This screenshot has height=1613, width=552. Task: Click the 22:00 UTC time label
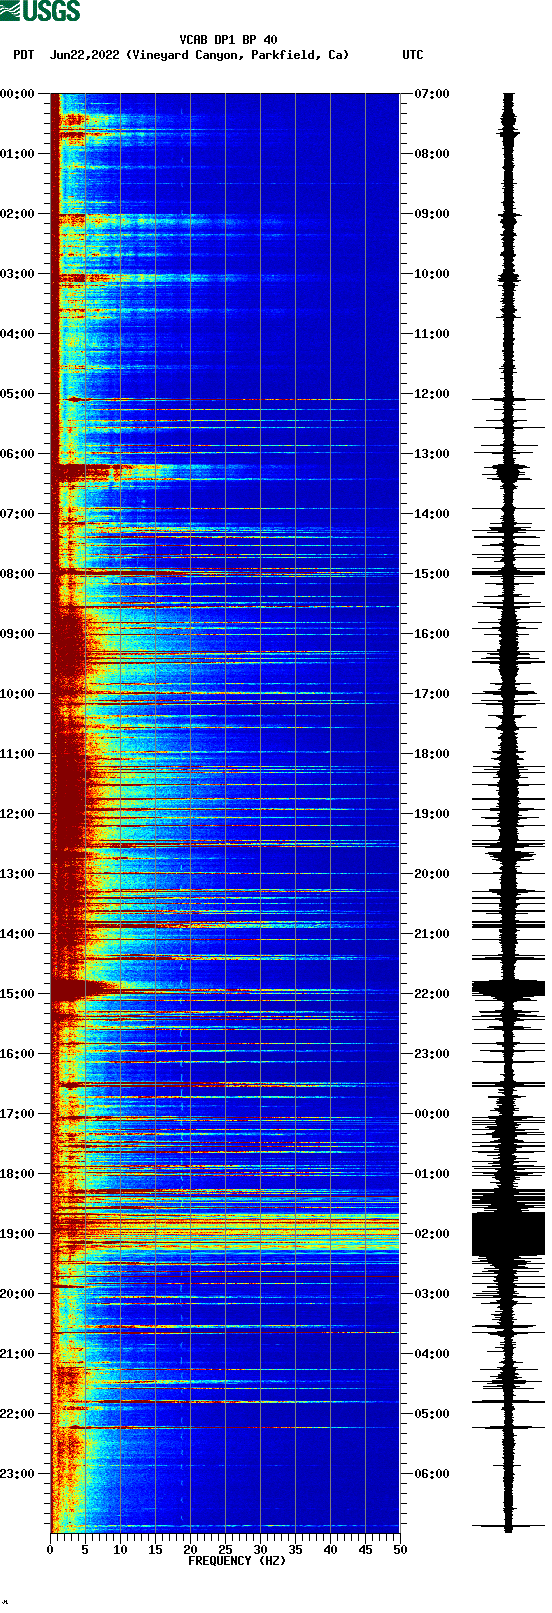(432, 994)
